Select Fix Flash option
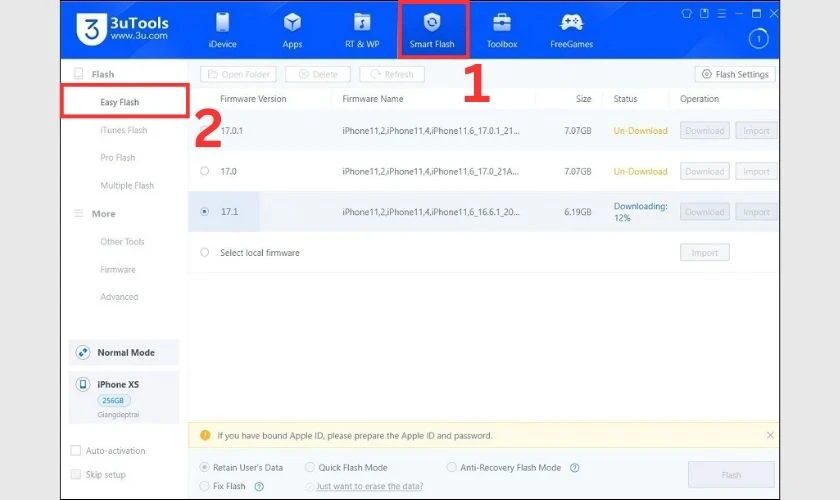Screen dimensions: 840x500 pos(204,486)
